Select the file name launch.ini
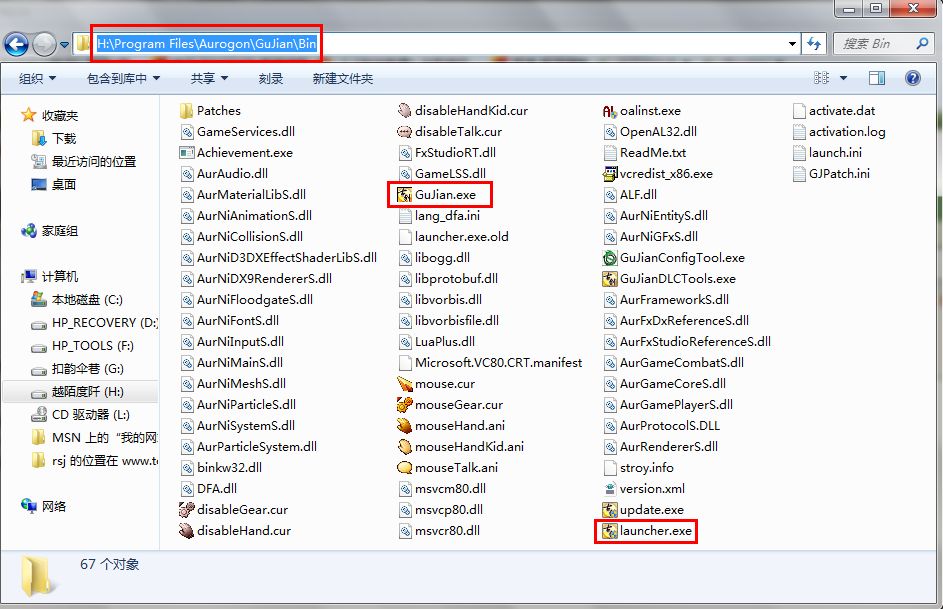943x609 pixels. pos(835,153)
